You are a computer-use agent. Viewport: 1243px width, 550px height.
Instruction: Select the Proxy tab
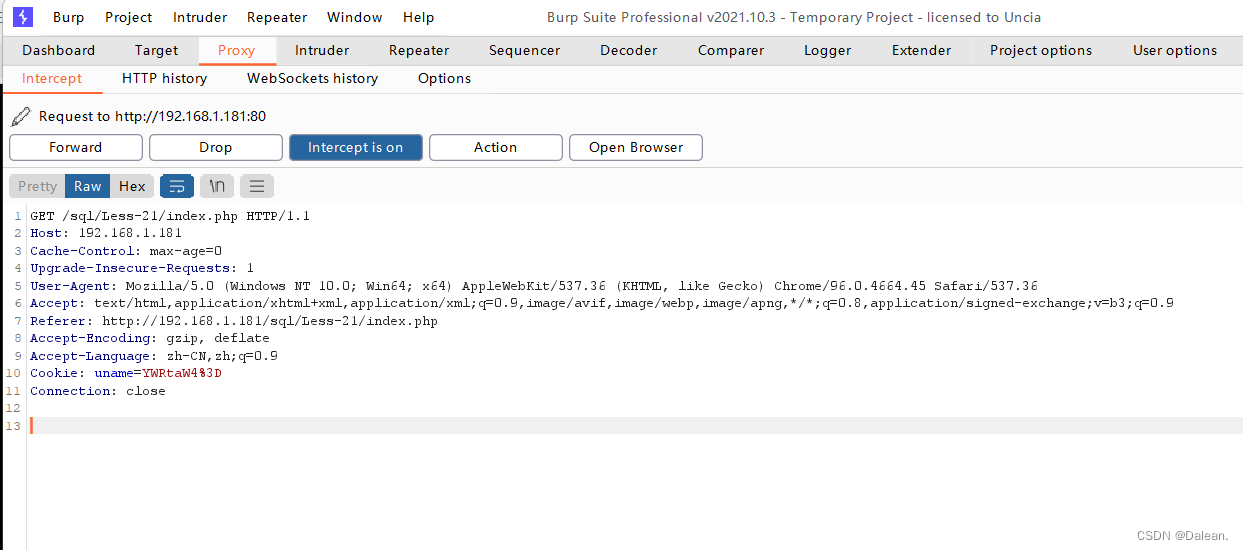(x=237, y=50)
